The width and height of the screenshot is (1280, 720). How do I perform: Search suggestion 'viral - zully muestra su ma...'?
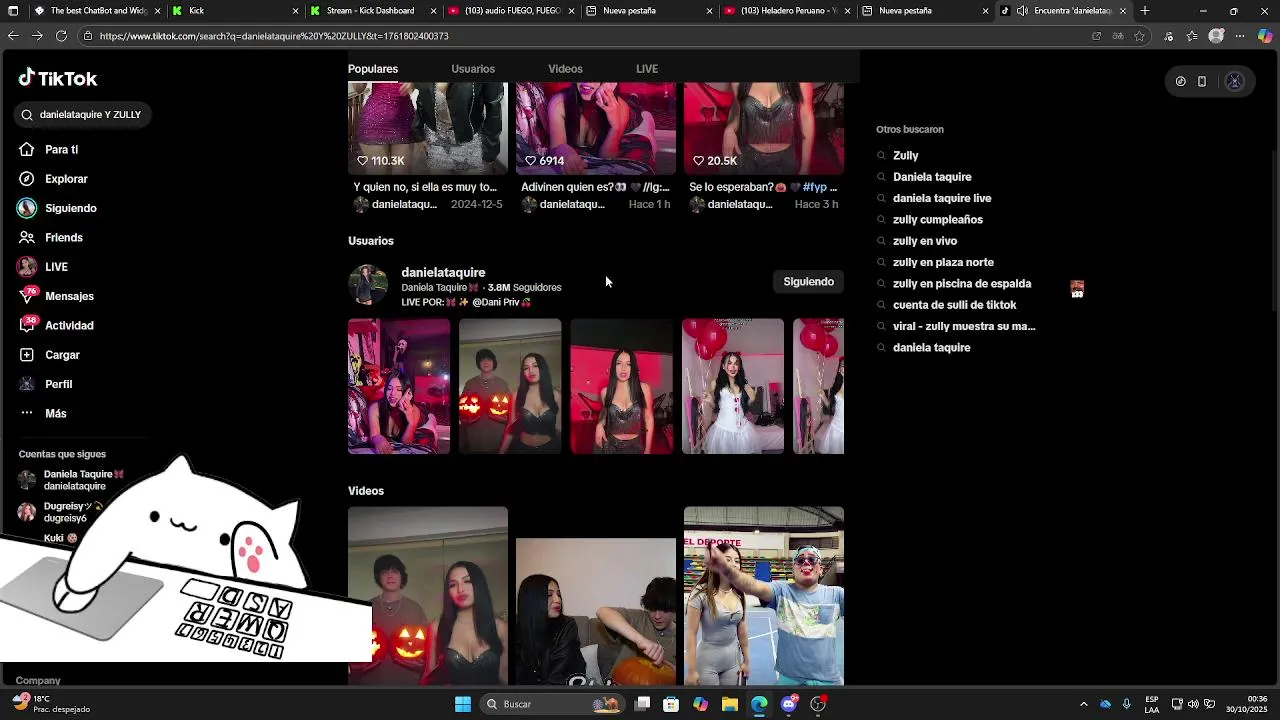[x=964, y=327]
